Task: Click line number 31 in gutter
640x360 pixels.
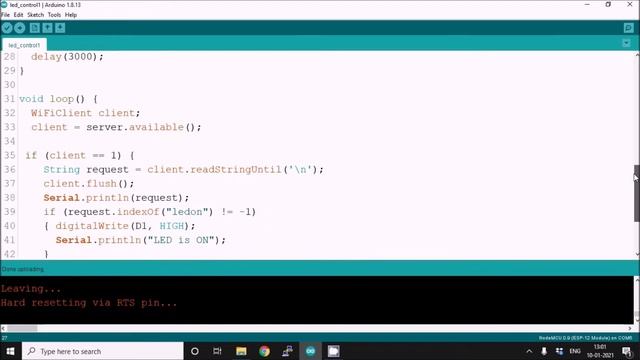Action: pyautogui.click(x=9, y=99)
